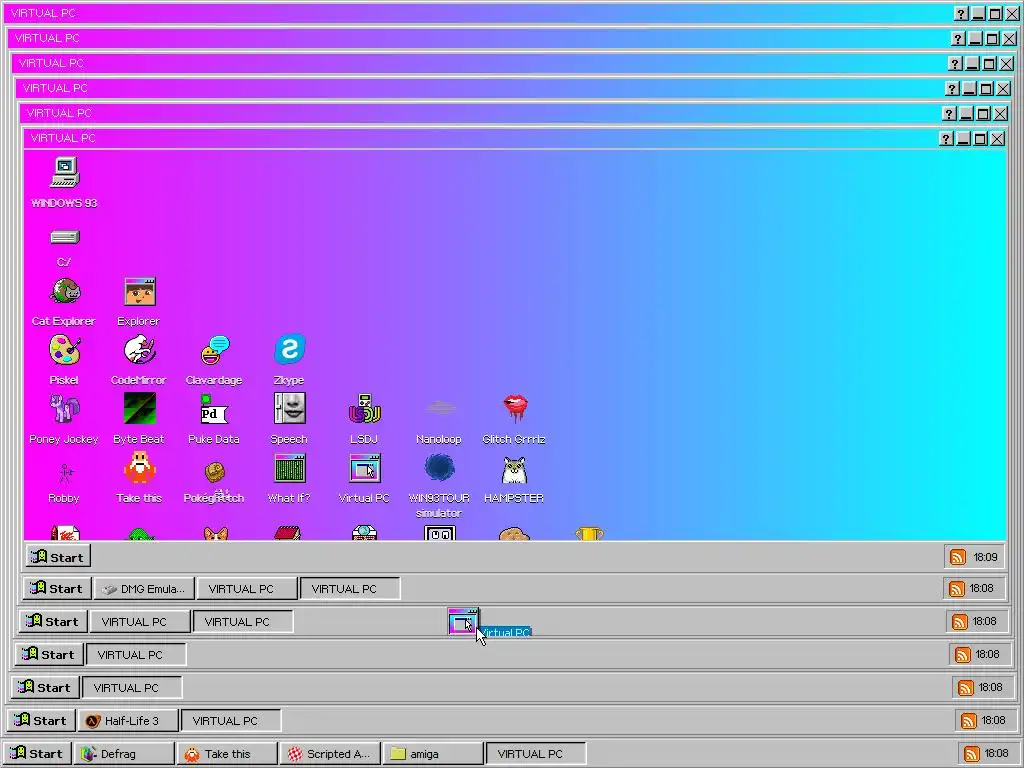This screenshot has width=1024, height=768.
Task: Open the Robby icon
Action: coord(65,472)
